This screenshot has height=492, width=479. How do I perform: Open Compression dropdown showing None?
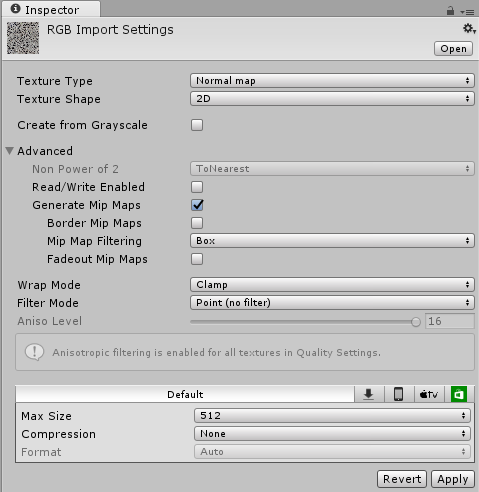(x=332, y=434)
